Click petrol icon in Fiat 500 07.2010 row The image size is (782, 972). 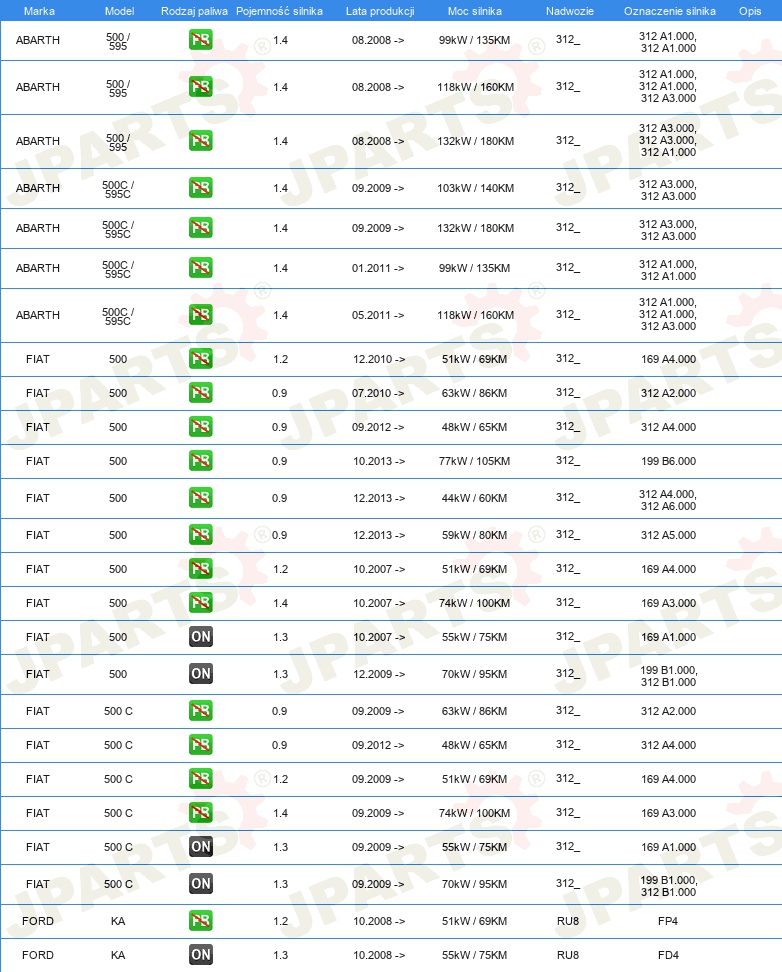200,393
